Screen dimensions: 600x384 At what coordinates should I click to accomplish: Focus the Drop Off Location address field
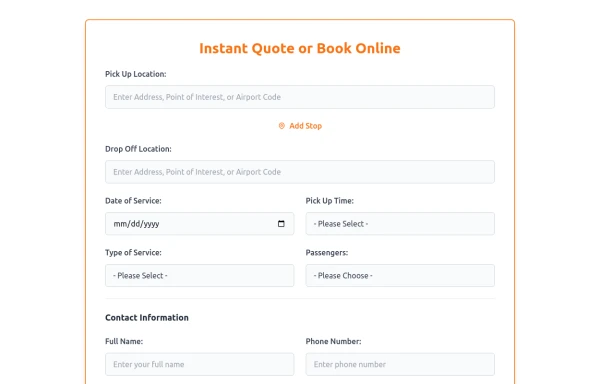tap(300, 172)
